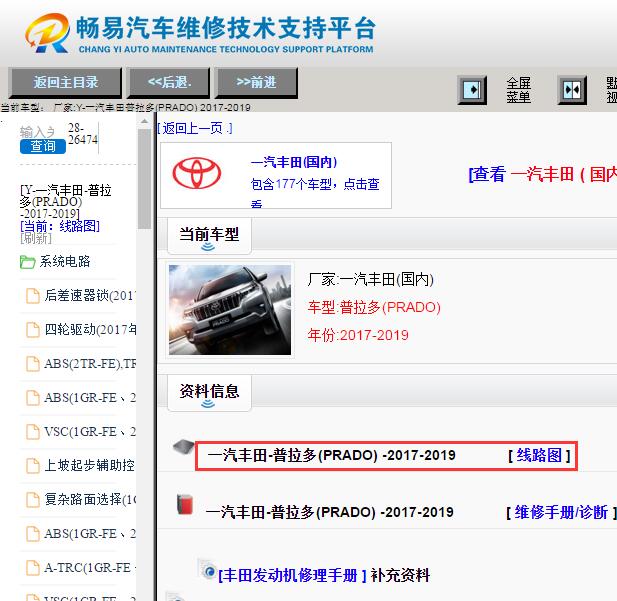Open the first ABS(1GR-FE item above VSC

point(90,398)
